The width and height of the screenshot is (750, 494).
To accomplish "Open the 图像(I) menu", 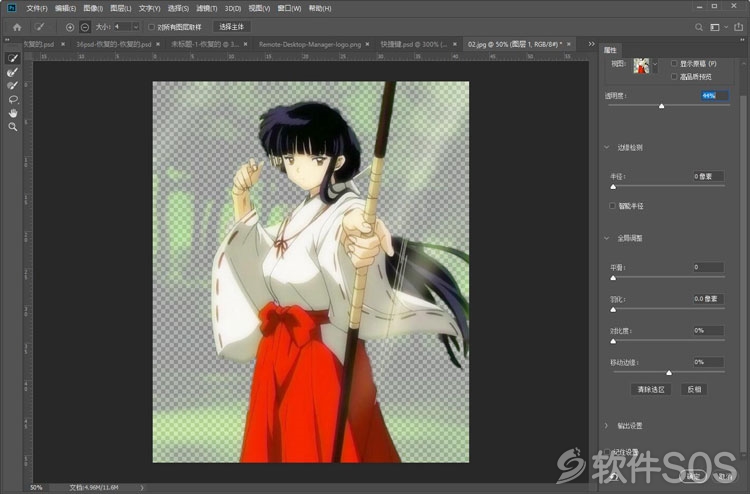I will click(93, 8).
